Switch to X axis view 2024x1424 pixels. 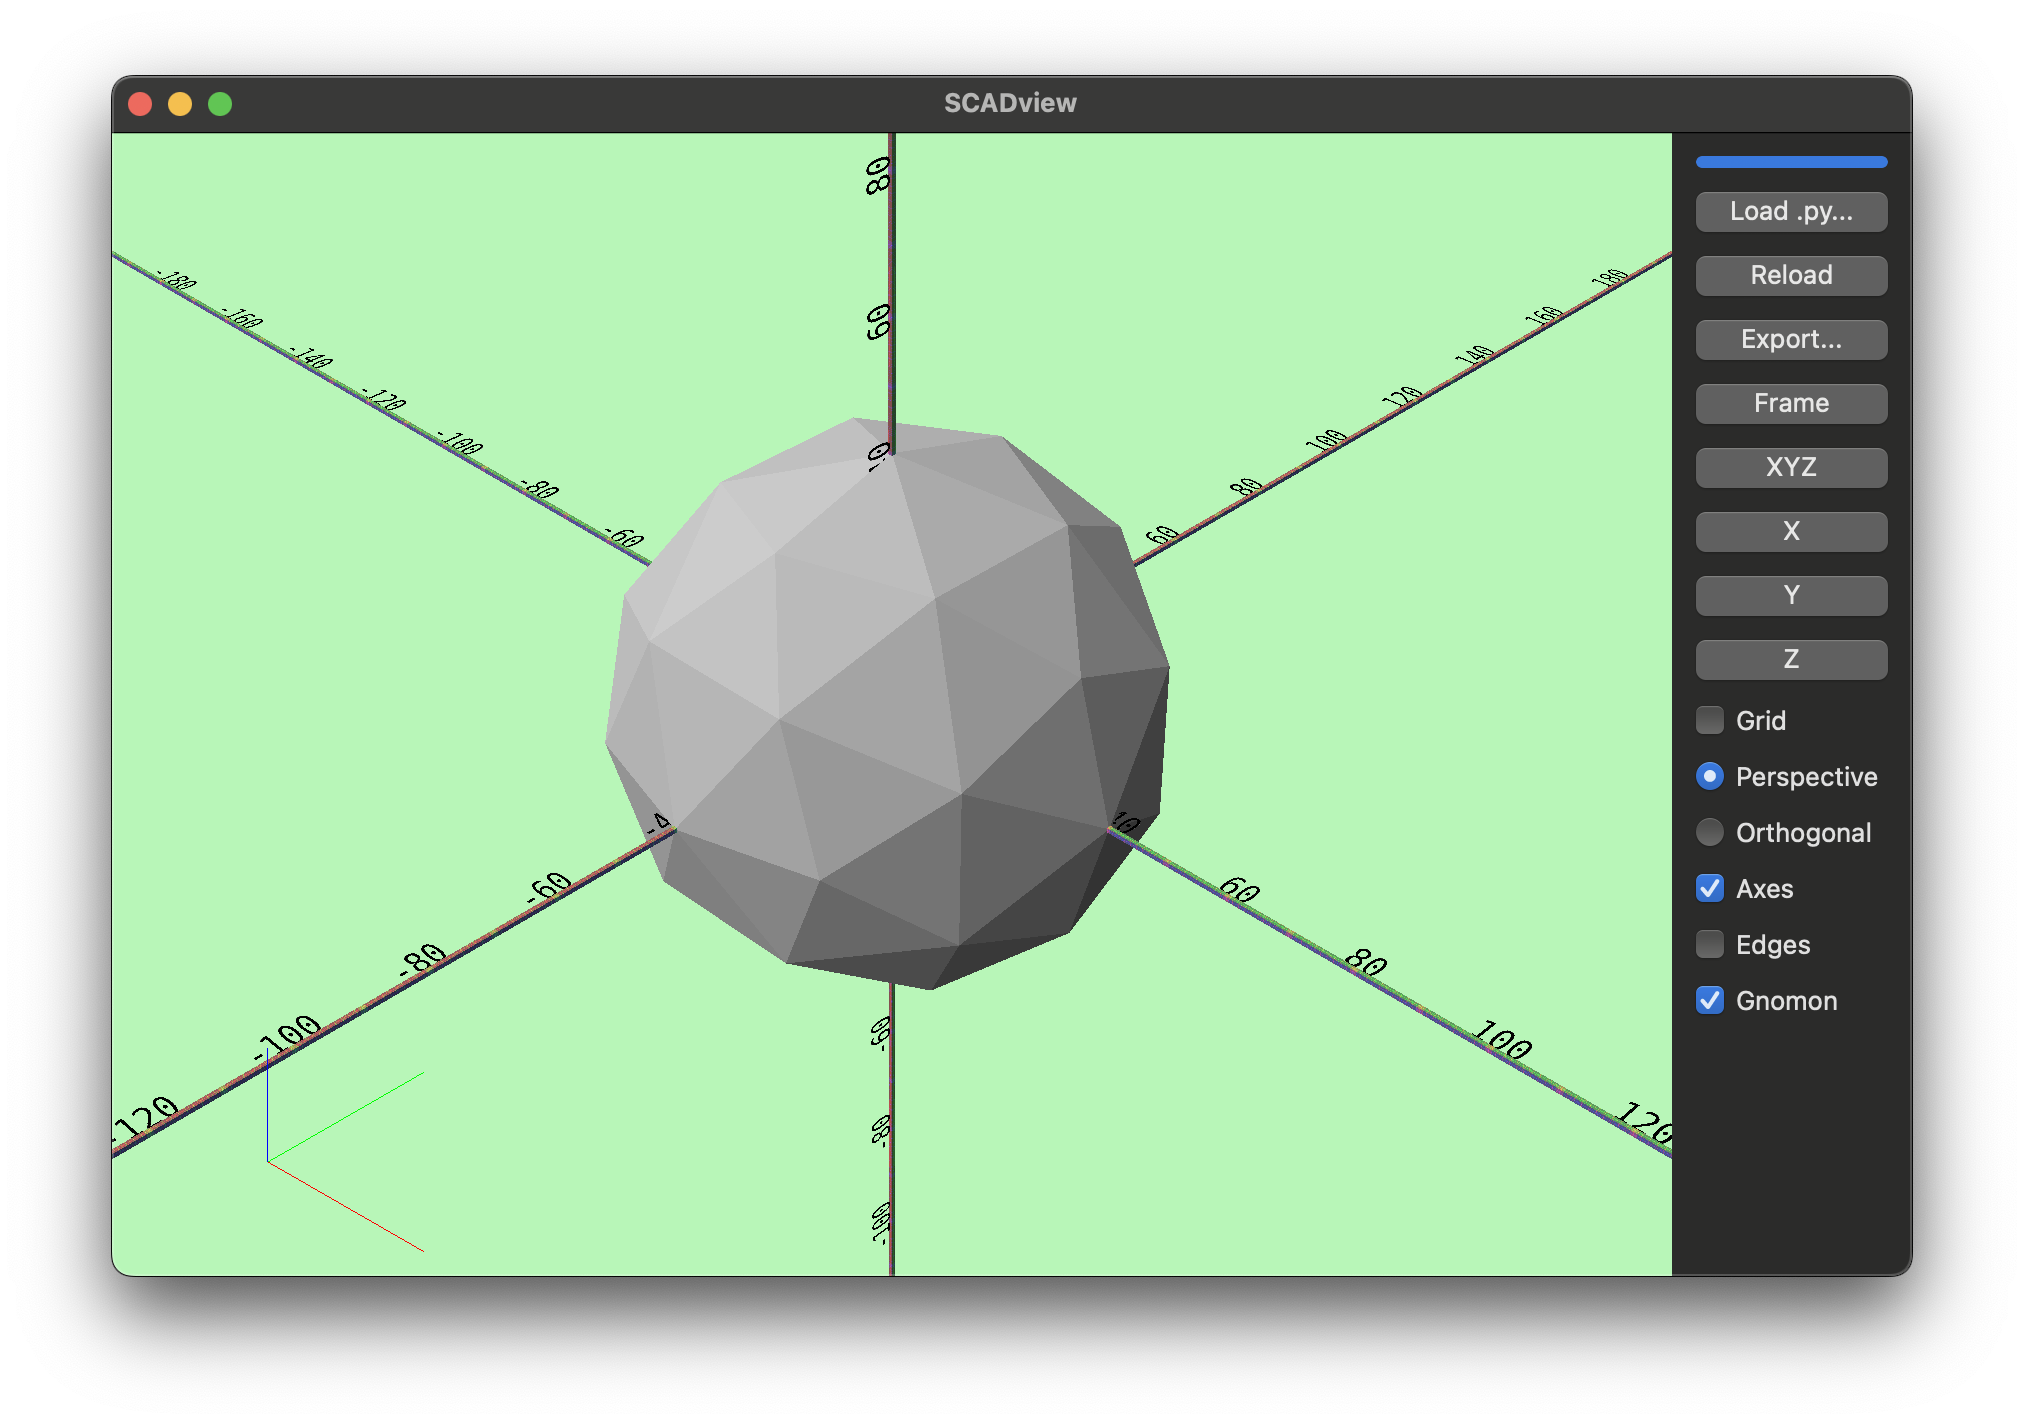click(1791, 531)
